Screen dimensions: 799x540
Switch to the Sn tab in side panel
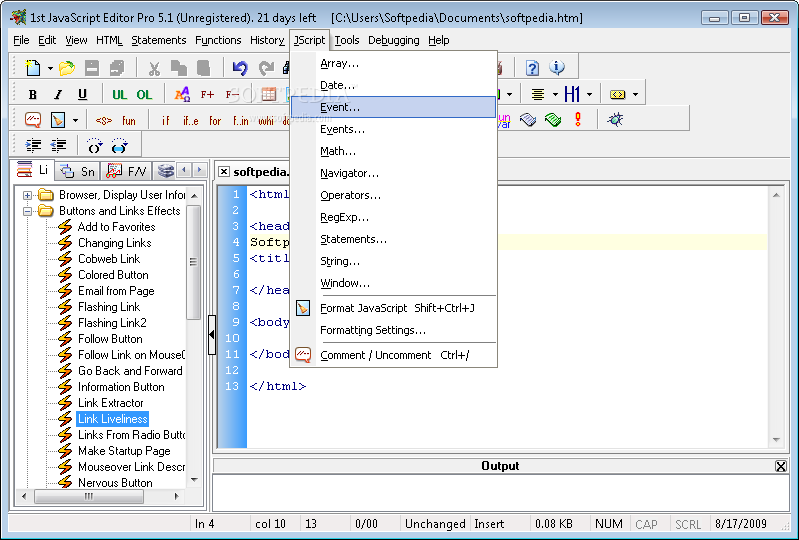pyautogui.click(x=78, y=171)
